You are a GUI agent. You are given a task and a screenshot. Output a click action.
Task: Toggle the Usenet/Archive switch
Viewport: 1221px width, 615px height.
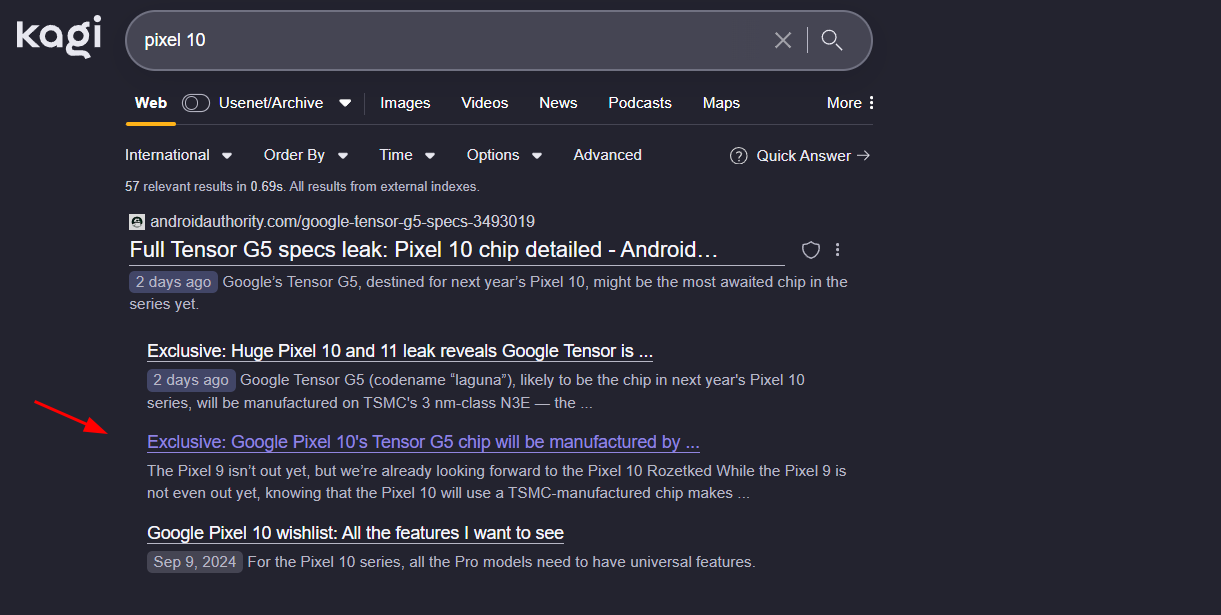(x=196, y=103)
